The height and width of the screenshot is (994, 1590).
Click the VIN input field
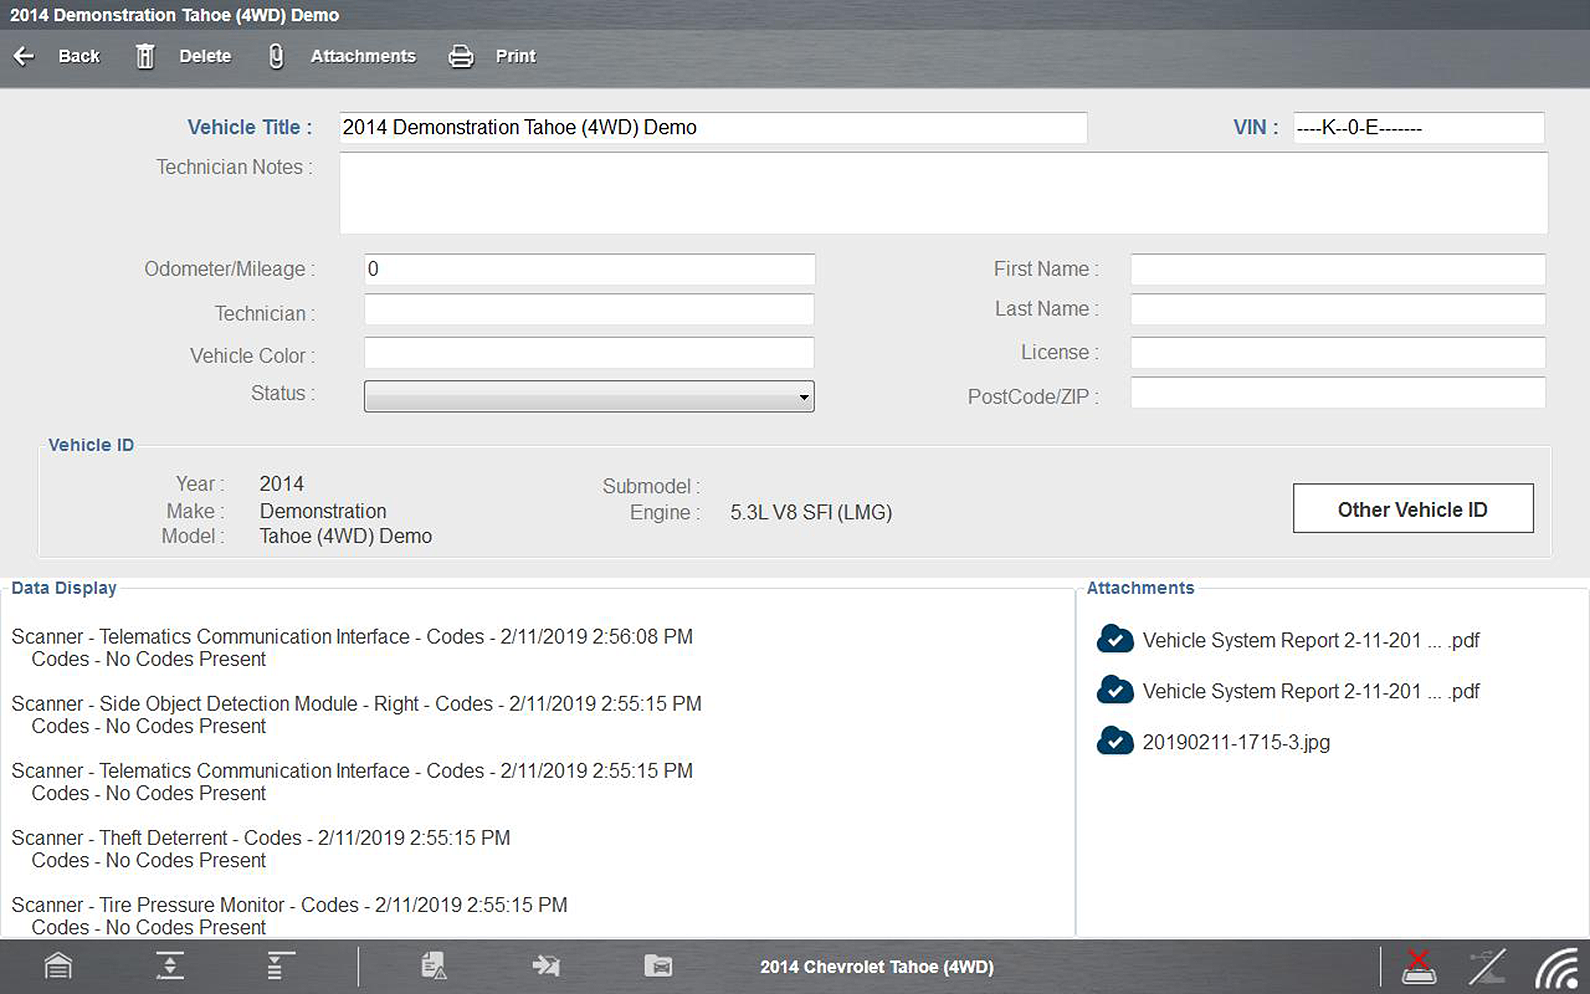1418,128
